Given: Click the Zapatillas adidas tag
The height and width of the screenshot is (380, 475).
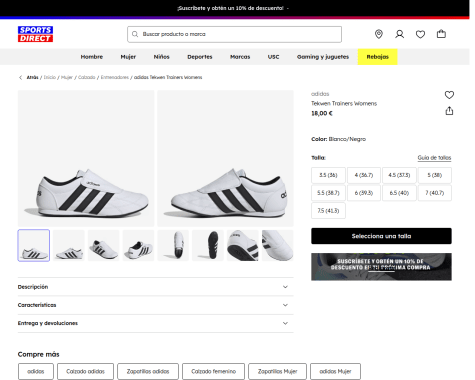Looking at the screenshot, I should tap(148, 371).
